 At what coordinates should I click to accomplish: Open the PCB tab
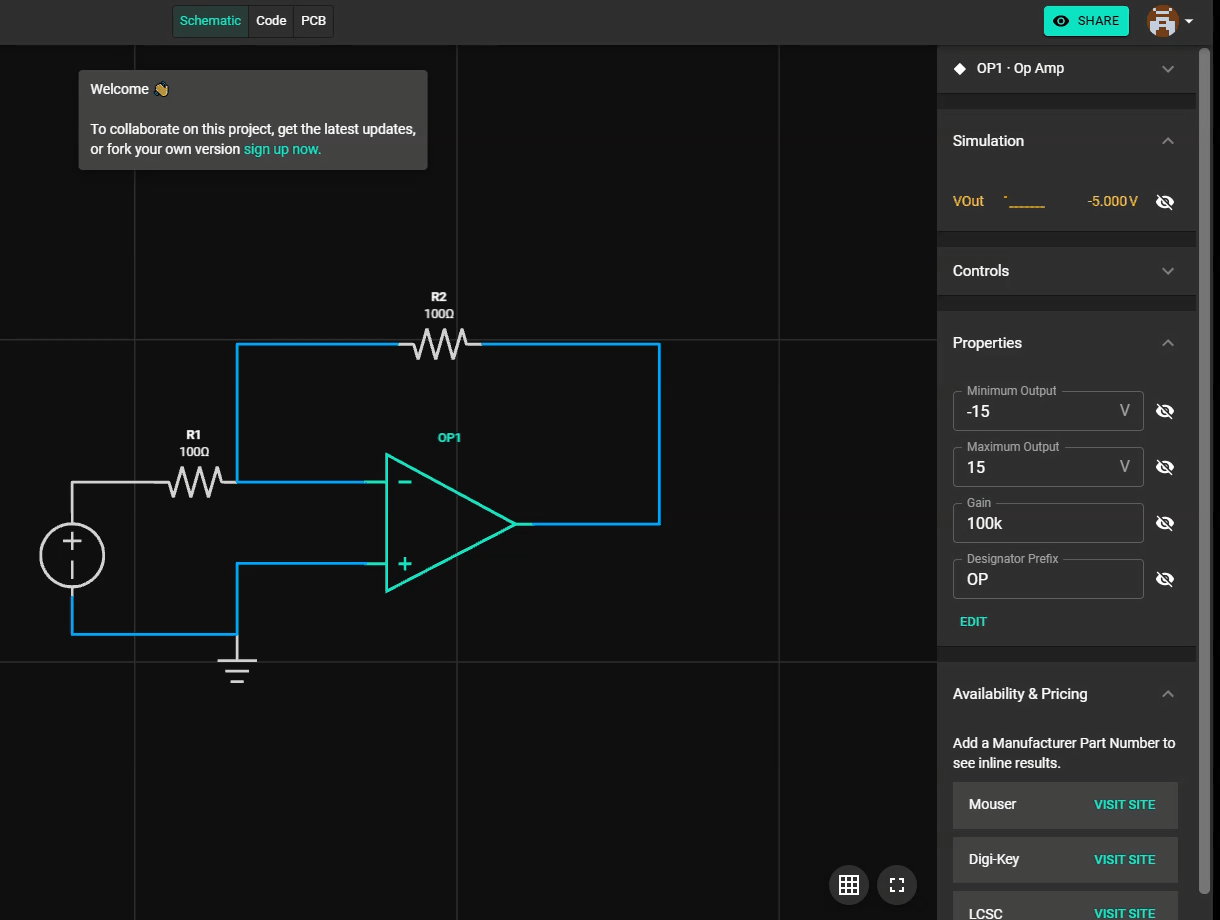coord(313,21)
